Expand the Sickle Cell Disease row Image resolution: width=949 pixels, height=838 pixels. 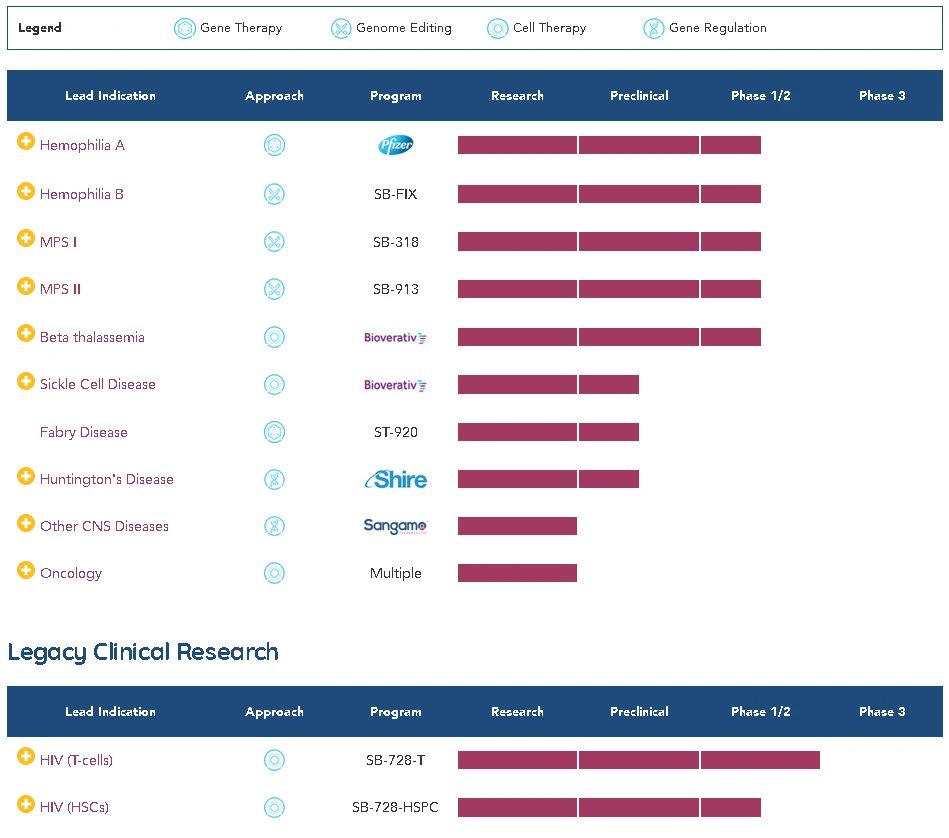pyautogui.click(x=26, y=381)
